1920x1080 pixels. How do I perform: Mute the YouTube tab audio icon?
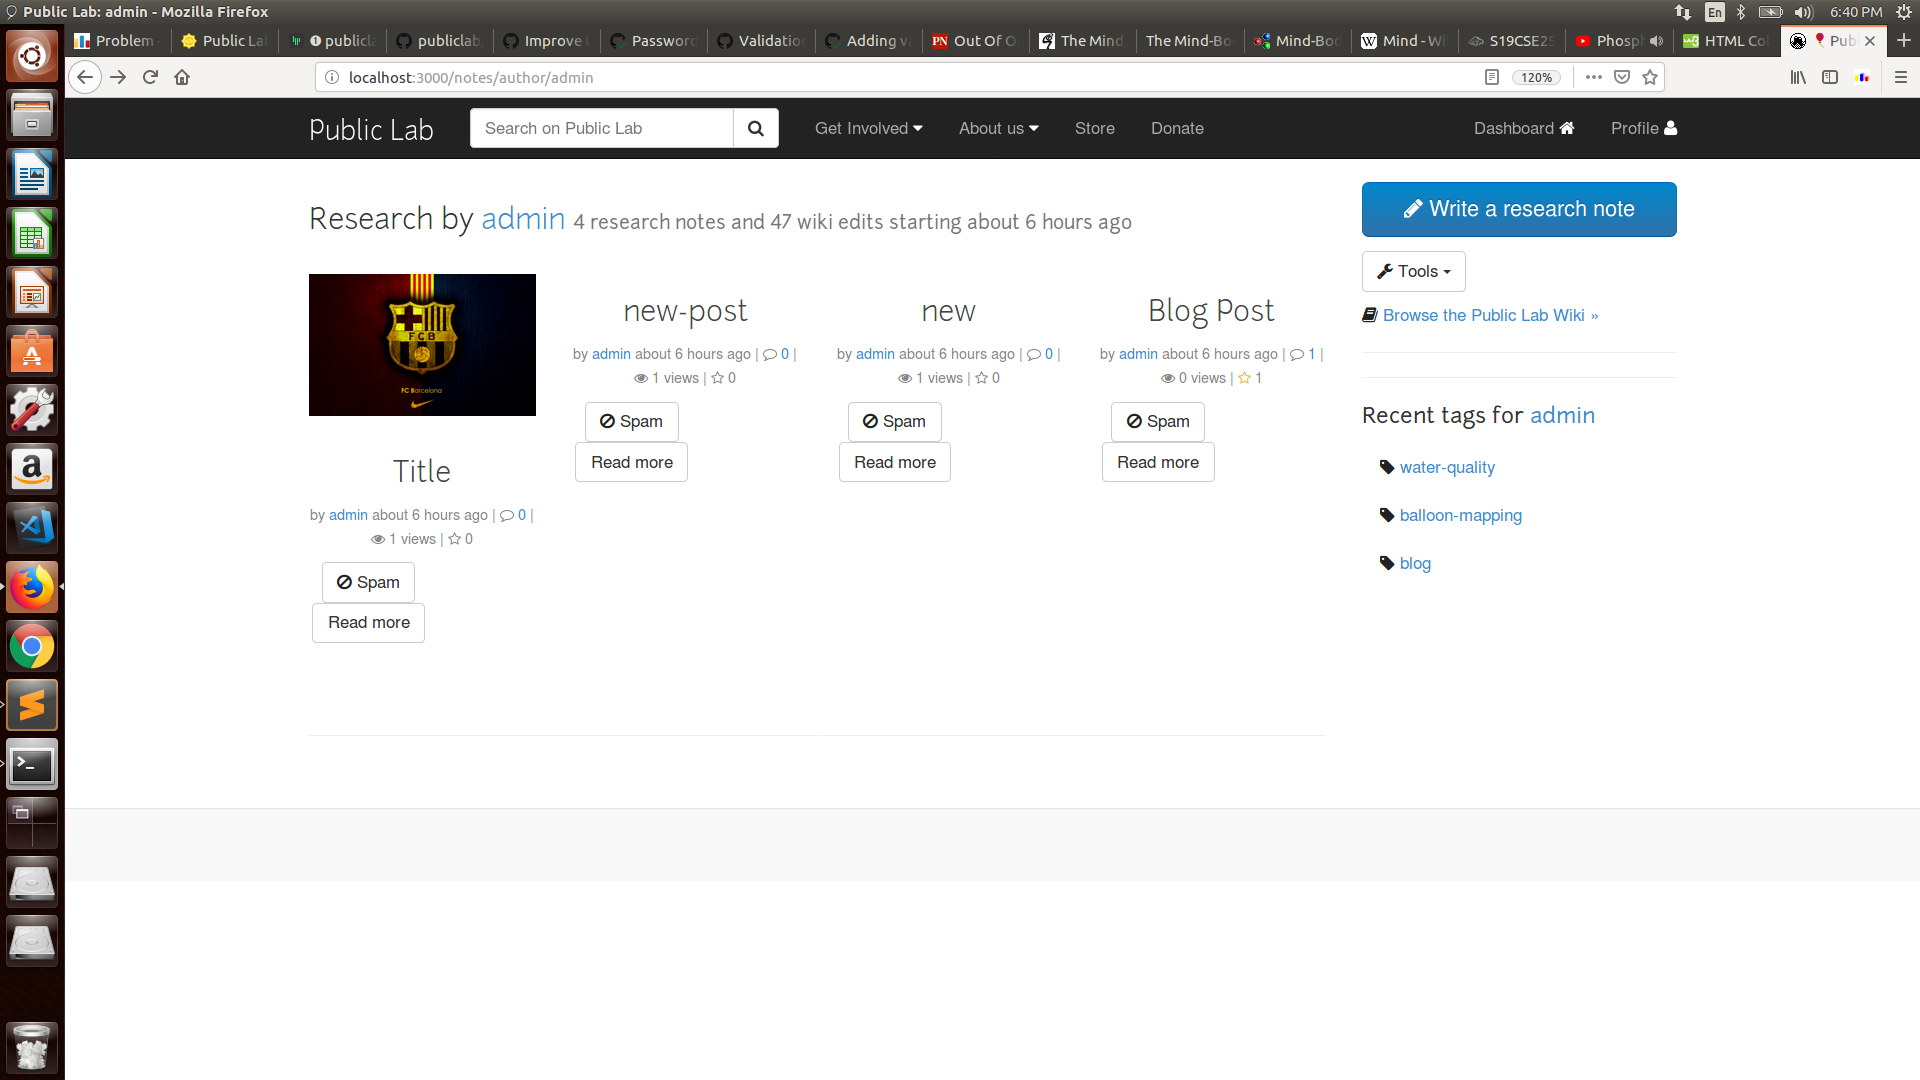1657,41
